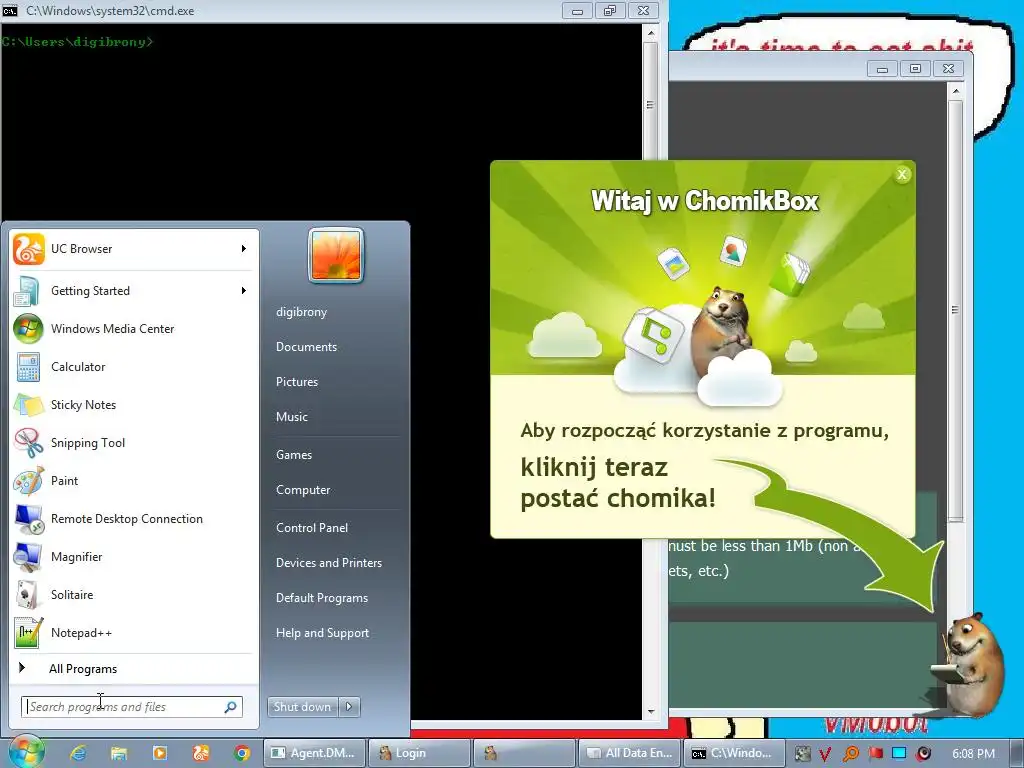Switch to unlabeled hamster taskbar window
Viewport: 1024px width, 768px height.
tap(524, 753)
